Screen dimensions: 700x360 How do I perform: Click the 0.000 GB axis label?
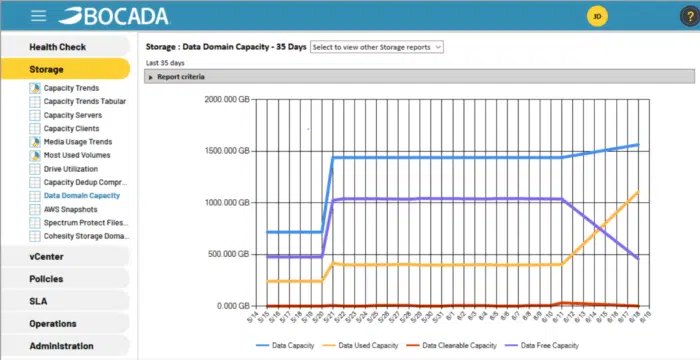click(x=233, y=306)
